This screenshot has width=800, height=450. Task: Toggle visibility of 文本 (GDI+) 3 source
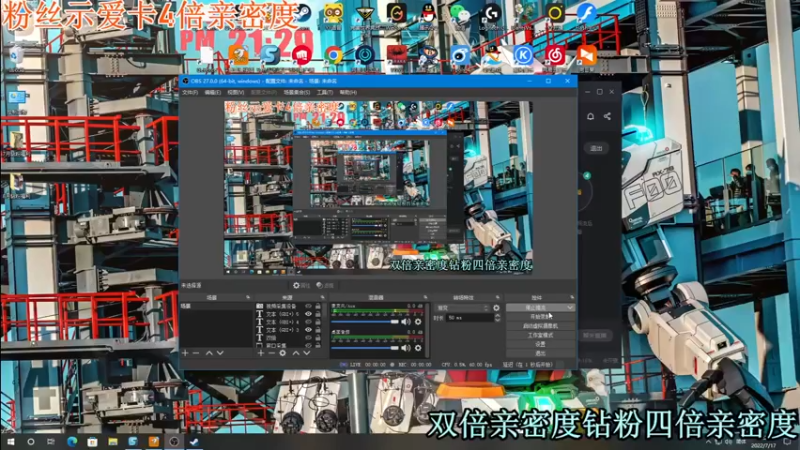pyautogui.click(x=308, y=330)
